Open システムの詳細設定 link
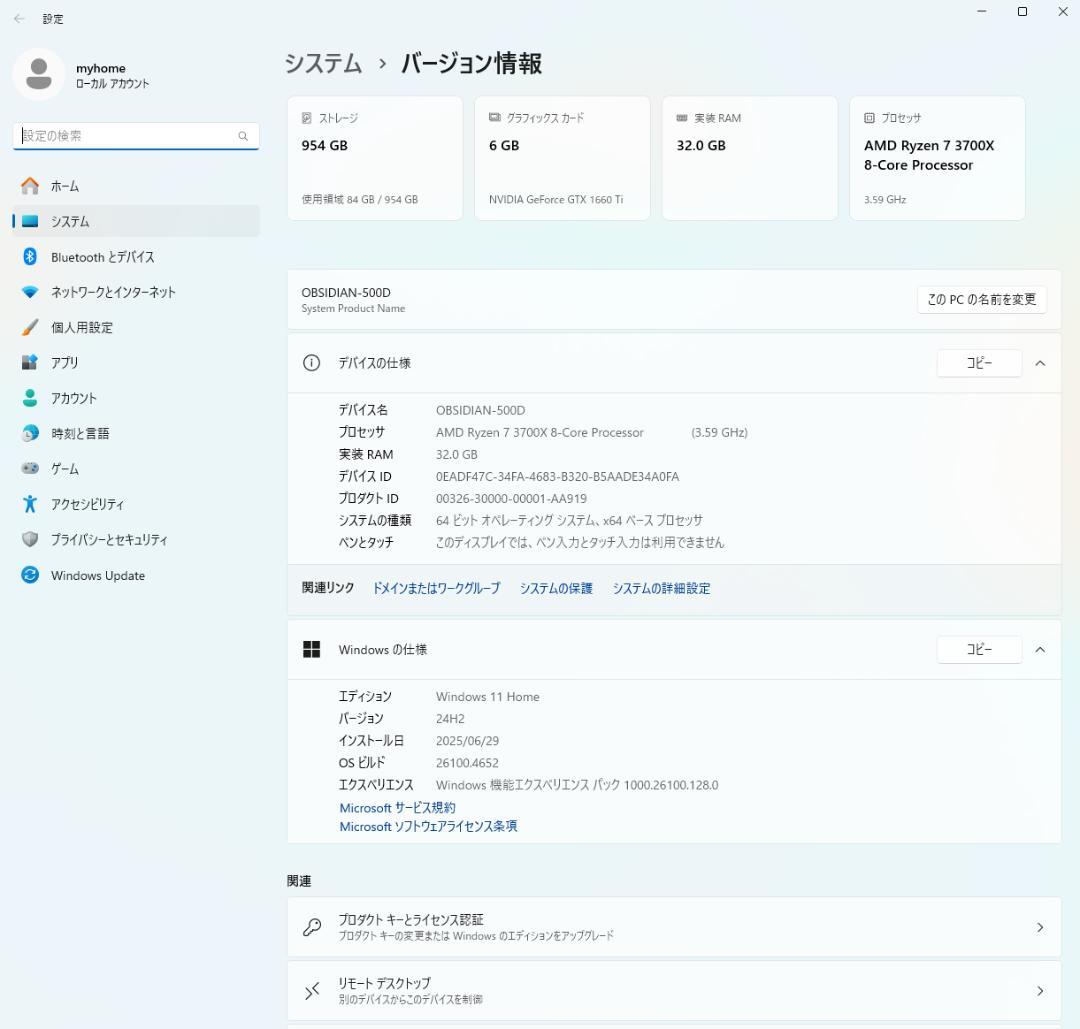 click(661, 588)
